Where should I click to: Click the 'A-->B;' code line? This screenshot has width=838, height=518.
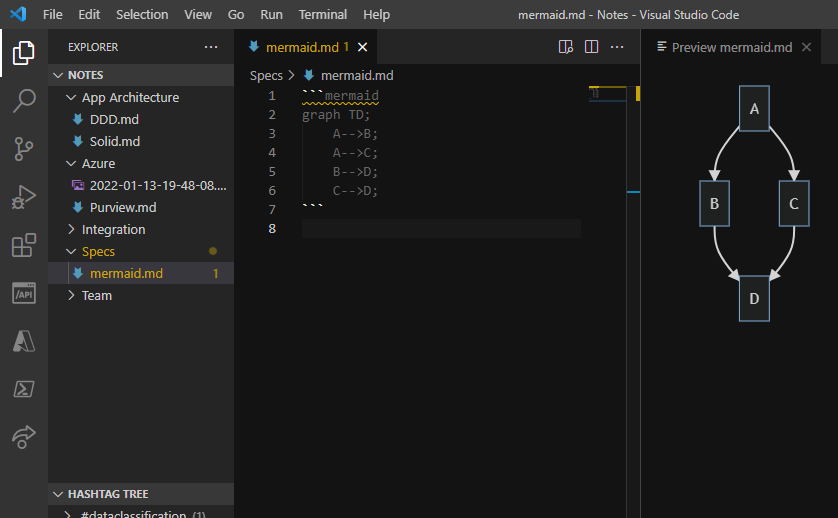pos(355,134)
